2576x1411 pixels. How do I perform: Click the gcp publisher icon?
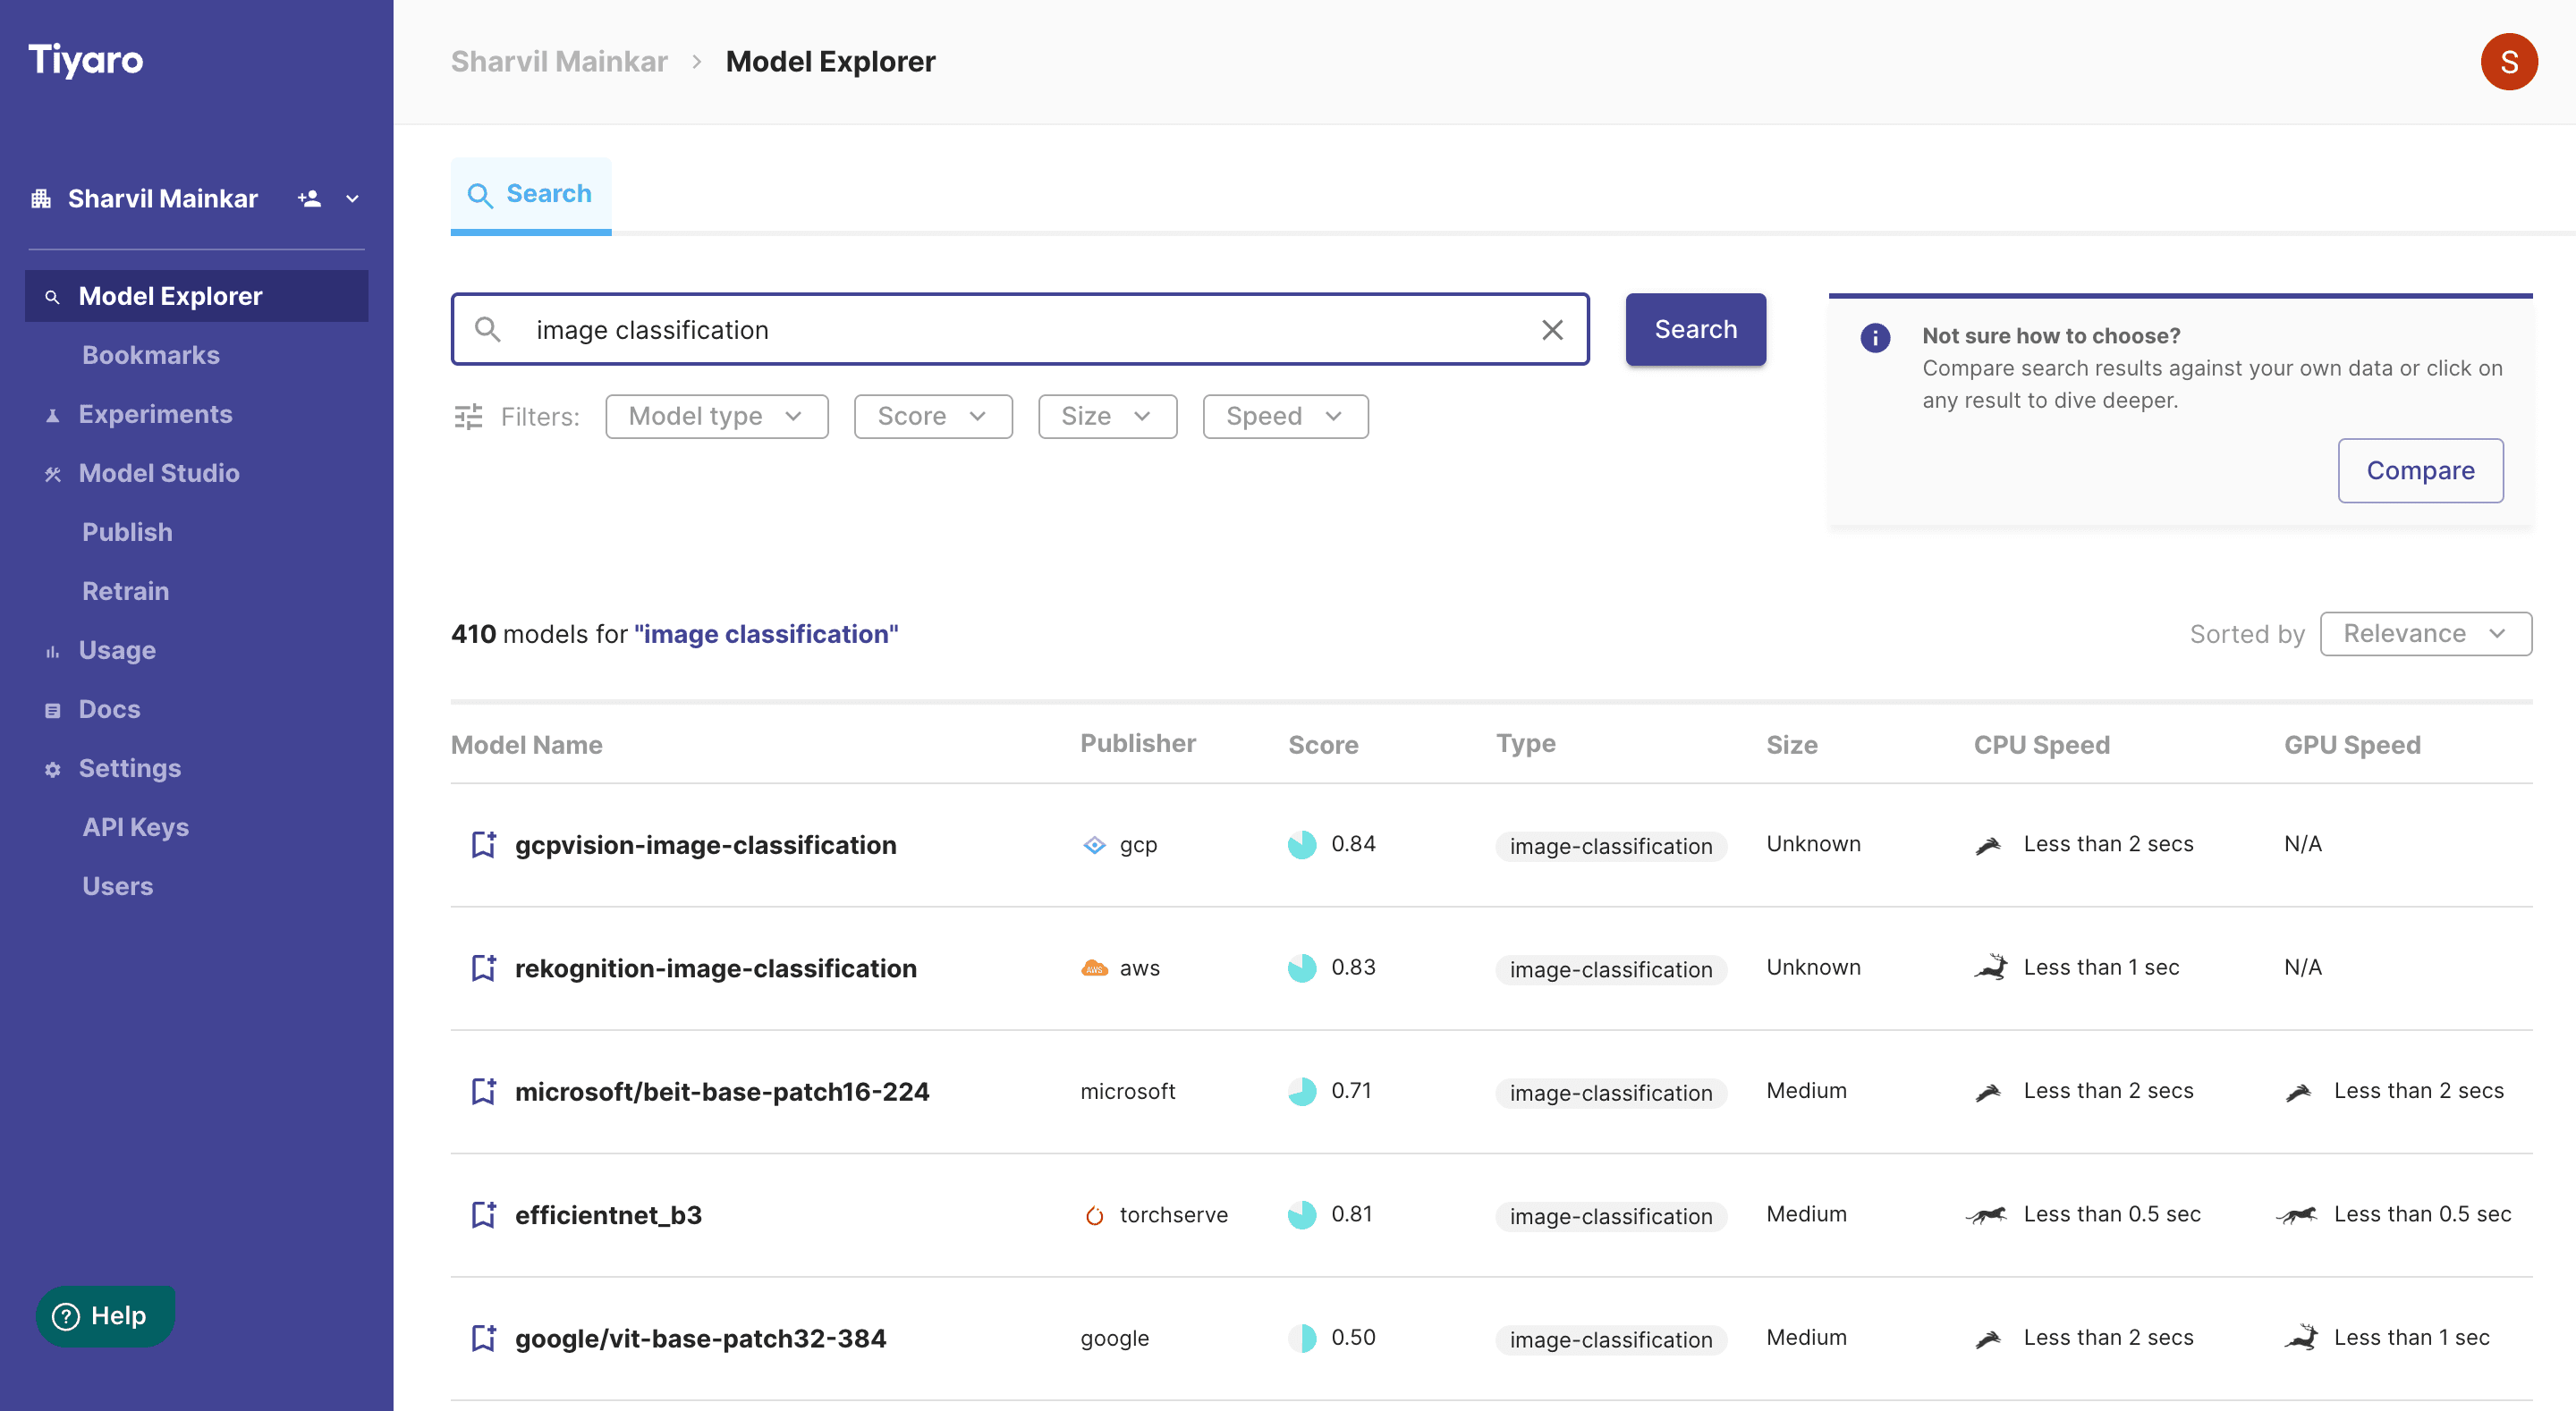(1094, 844)
